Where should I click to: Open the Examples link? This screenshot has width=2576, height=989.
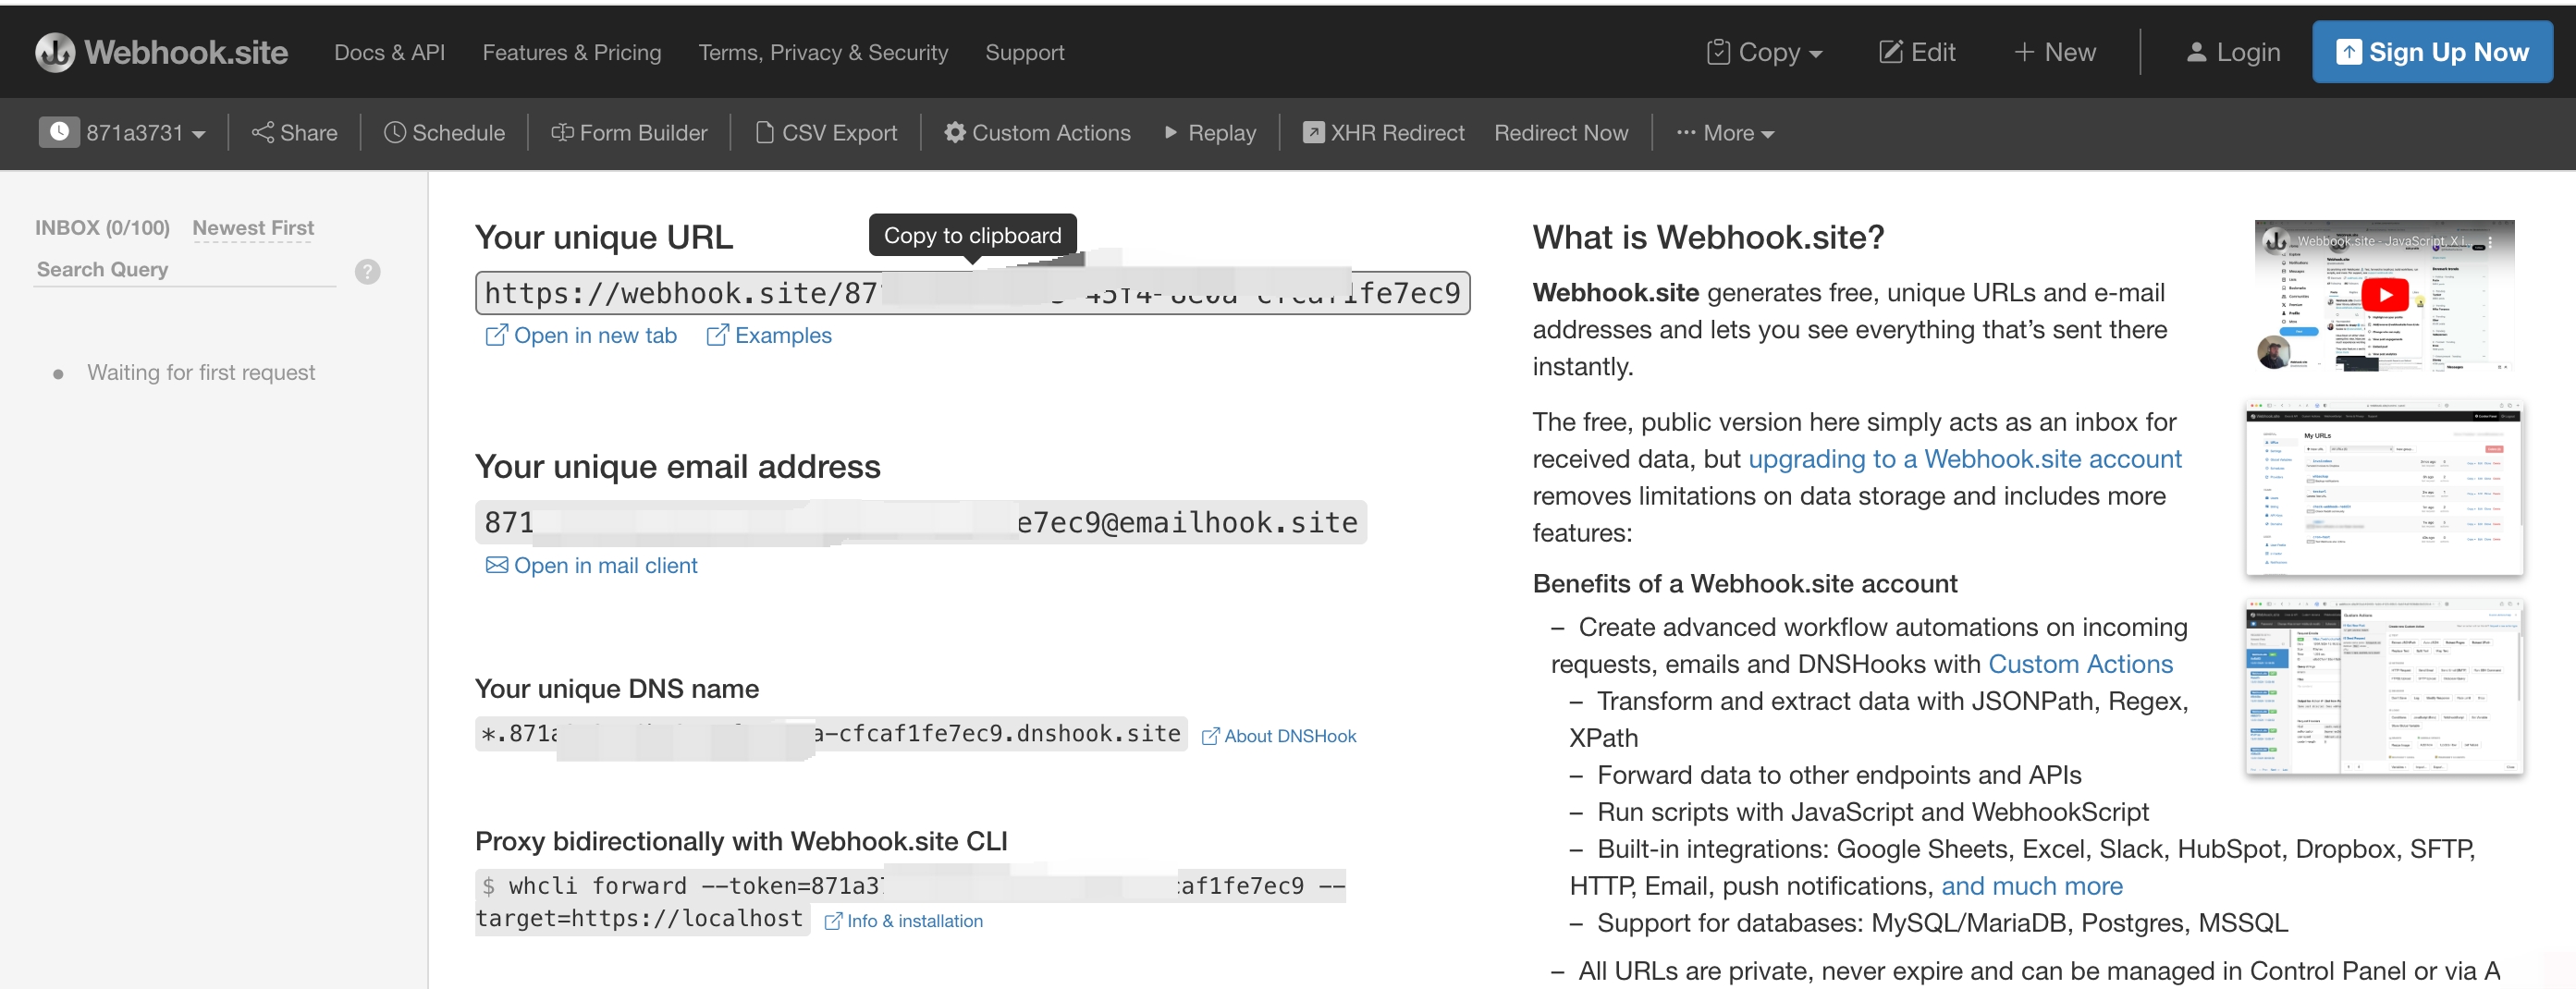768,336
